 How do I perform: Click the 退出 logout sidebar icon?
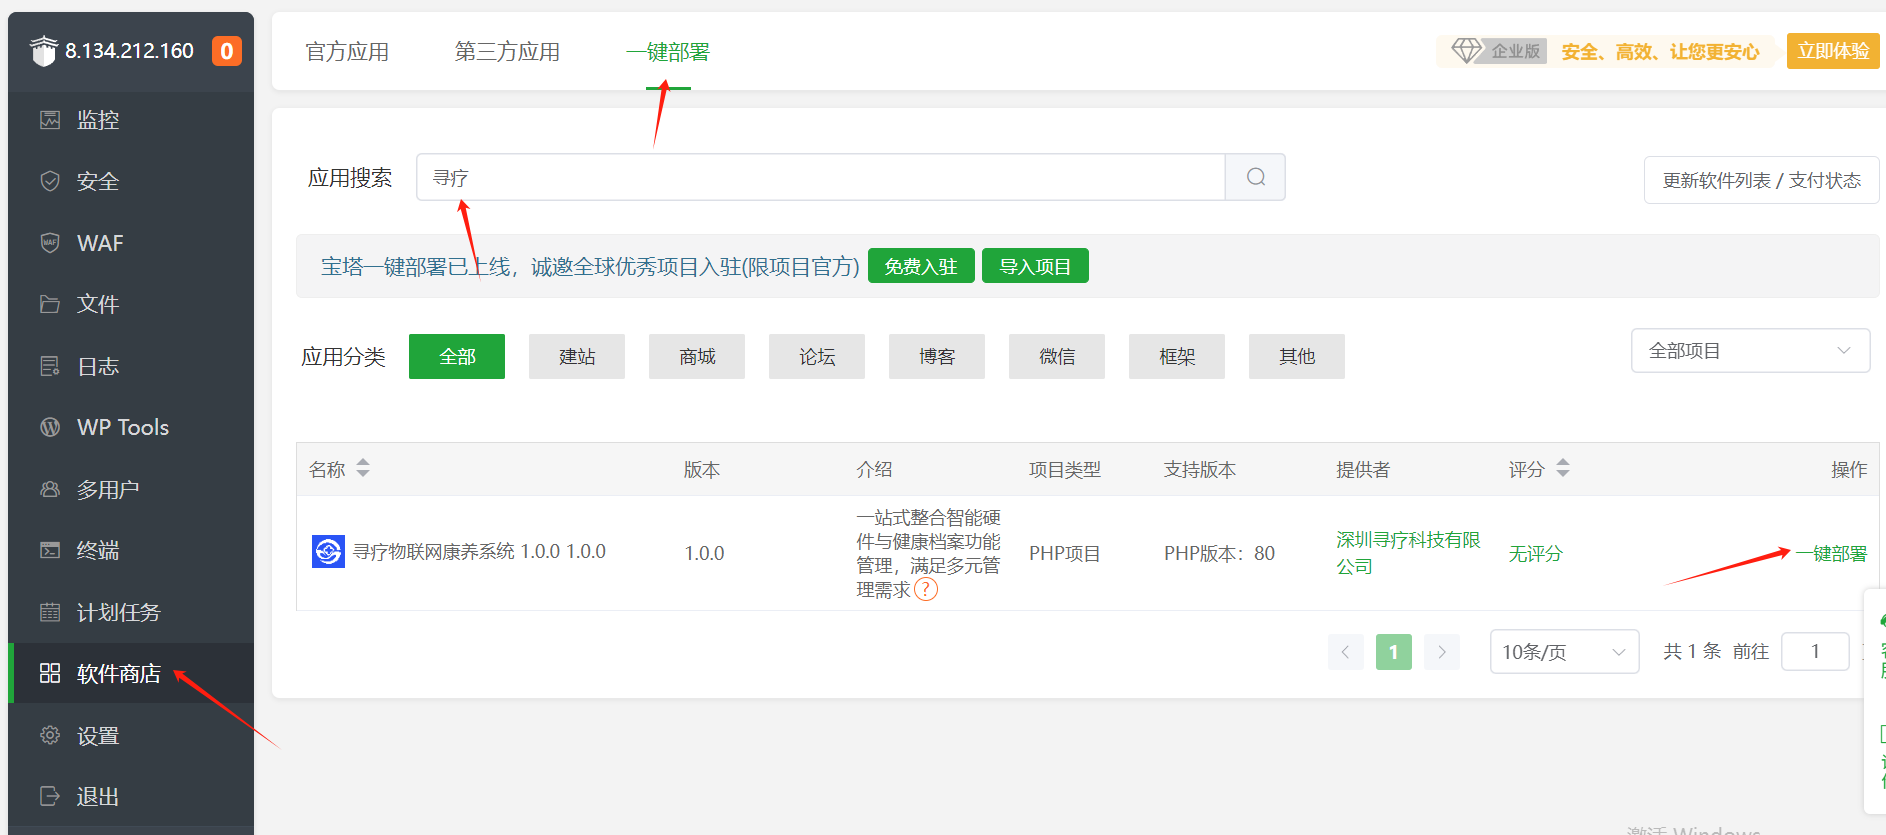(50, 796)
